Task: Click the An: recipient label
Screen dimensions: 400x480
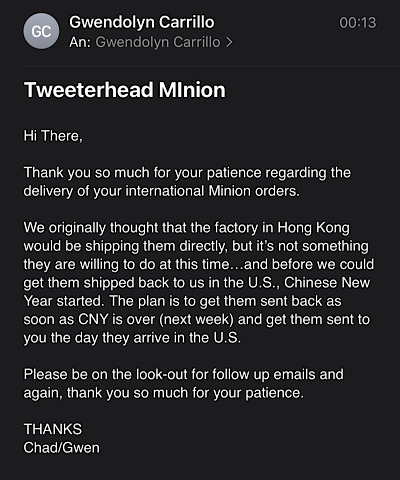Action: coord(80,42)
